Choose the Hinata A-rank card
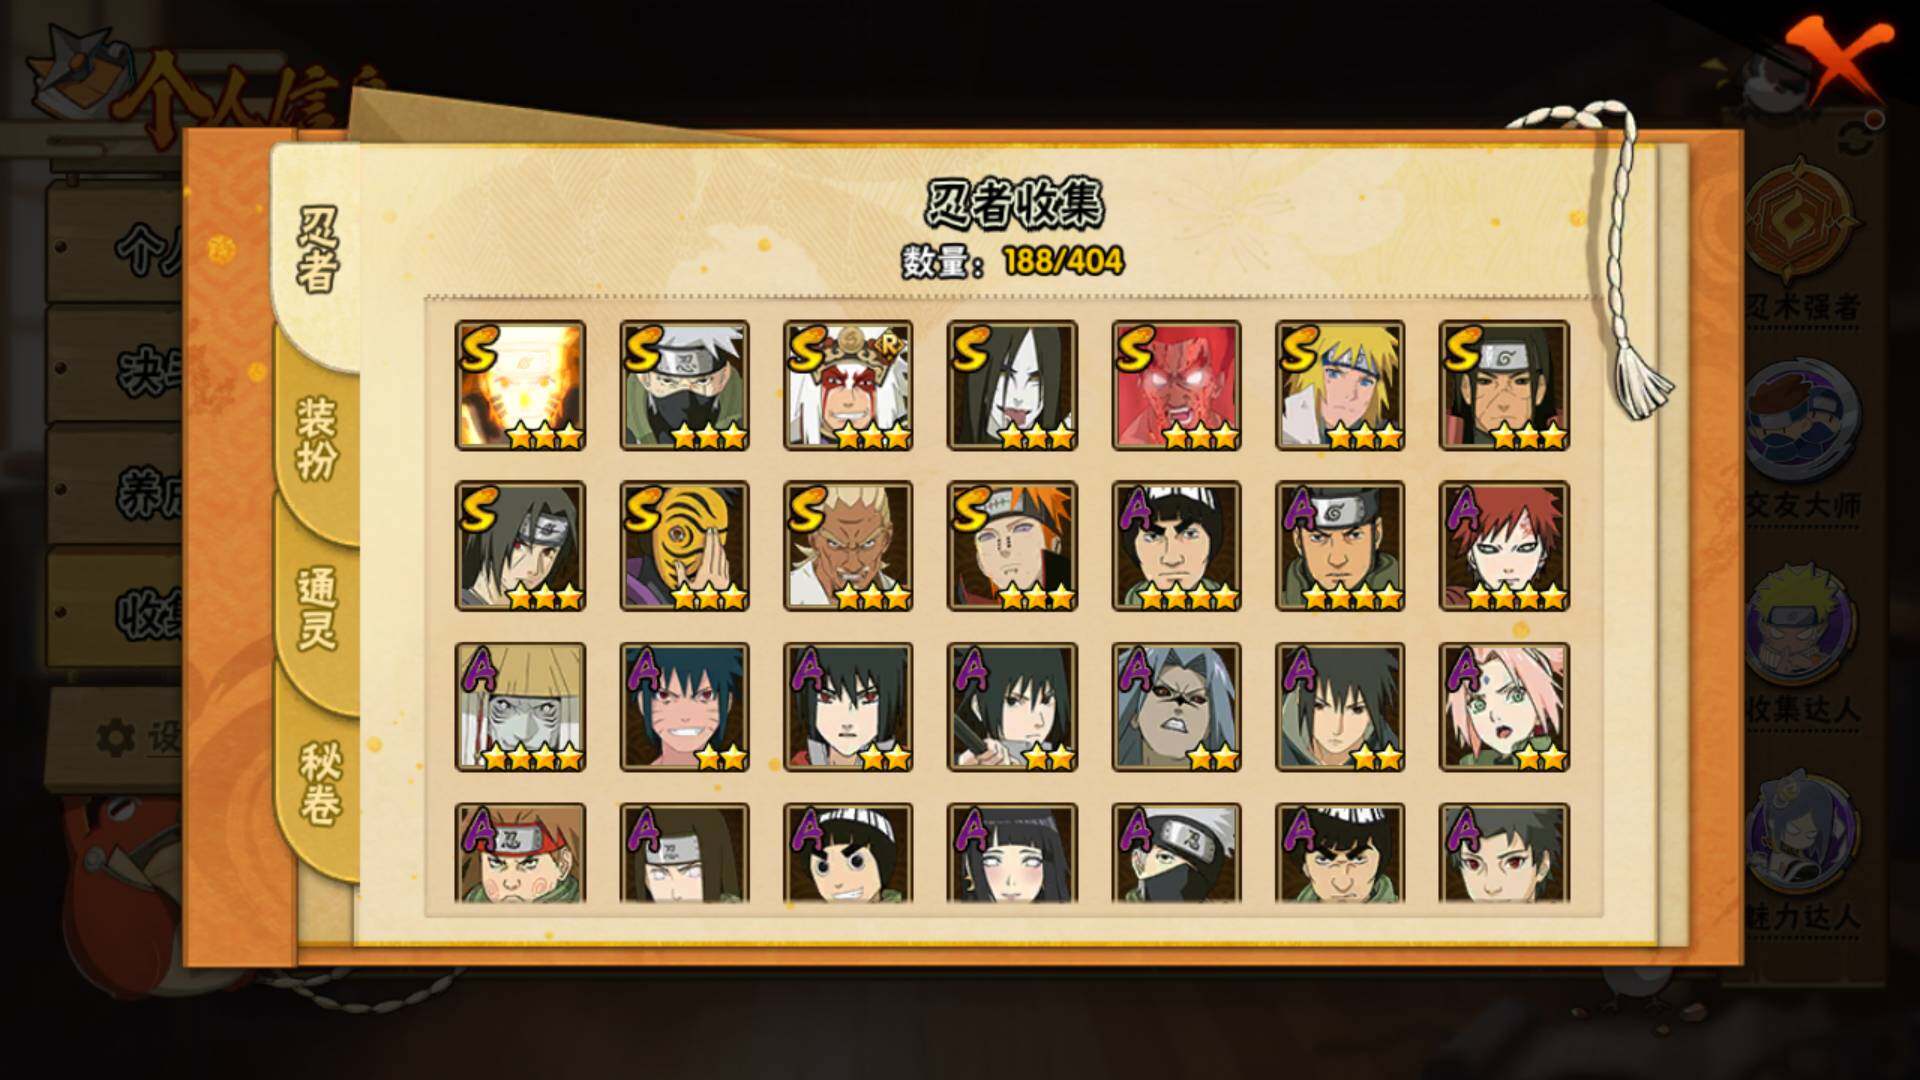This screenshot has width=1920, height=1080. tap(1012, 854)
